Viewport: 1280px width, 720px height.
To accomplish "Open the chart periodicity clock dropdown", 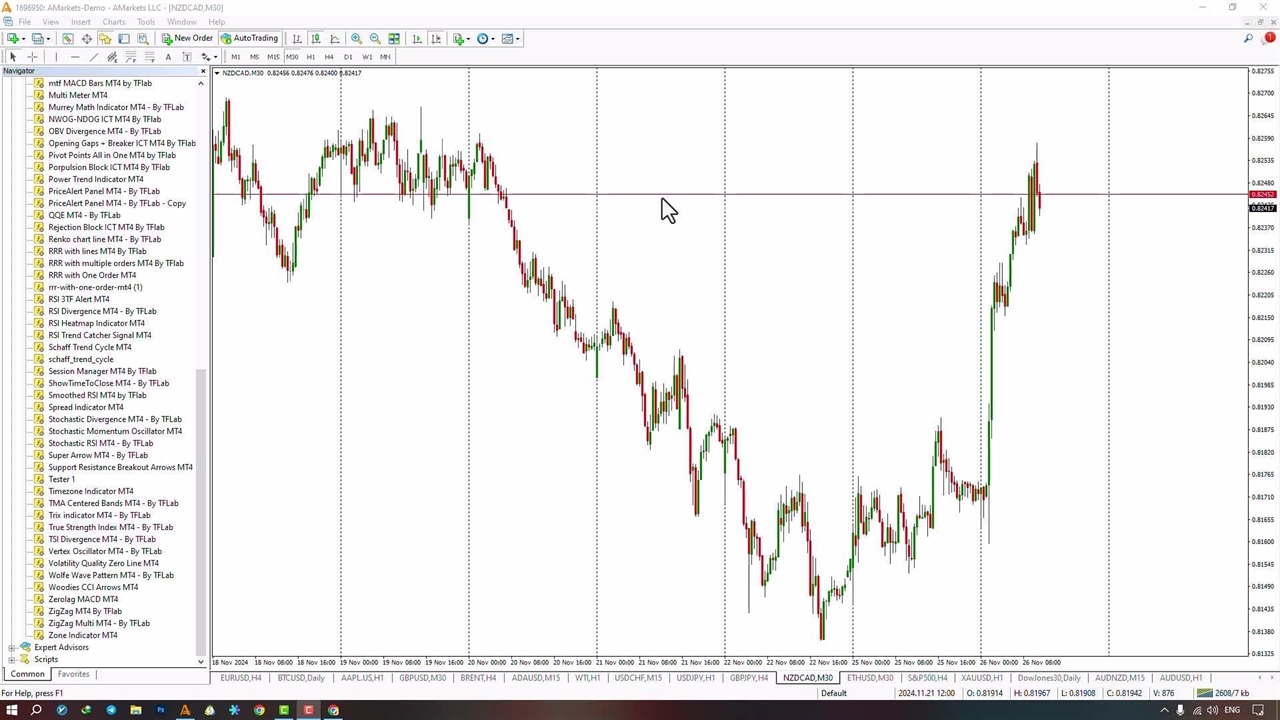I will coord(485,39).
